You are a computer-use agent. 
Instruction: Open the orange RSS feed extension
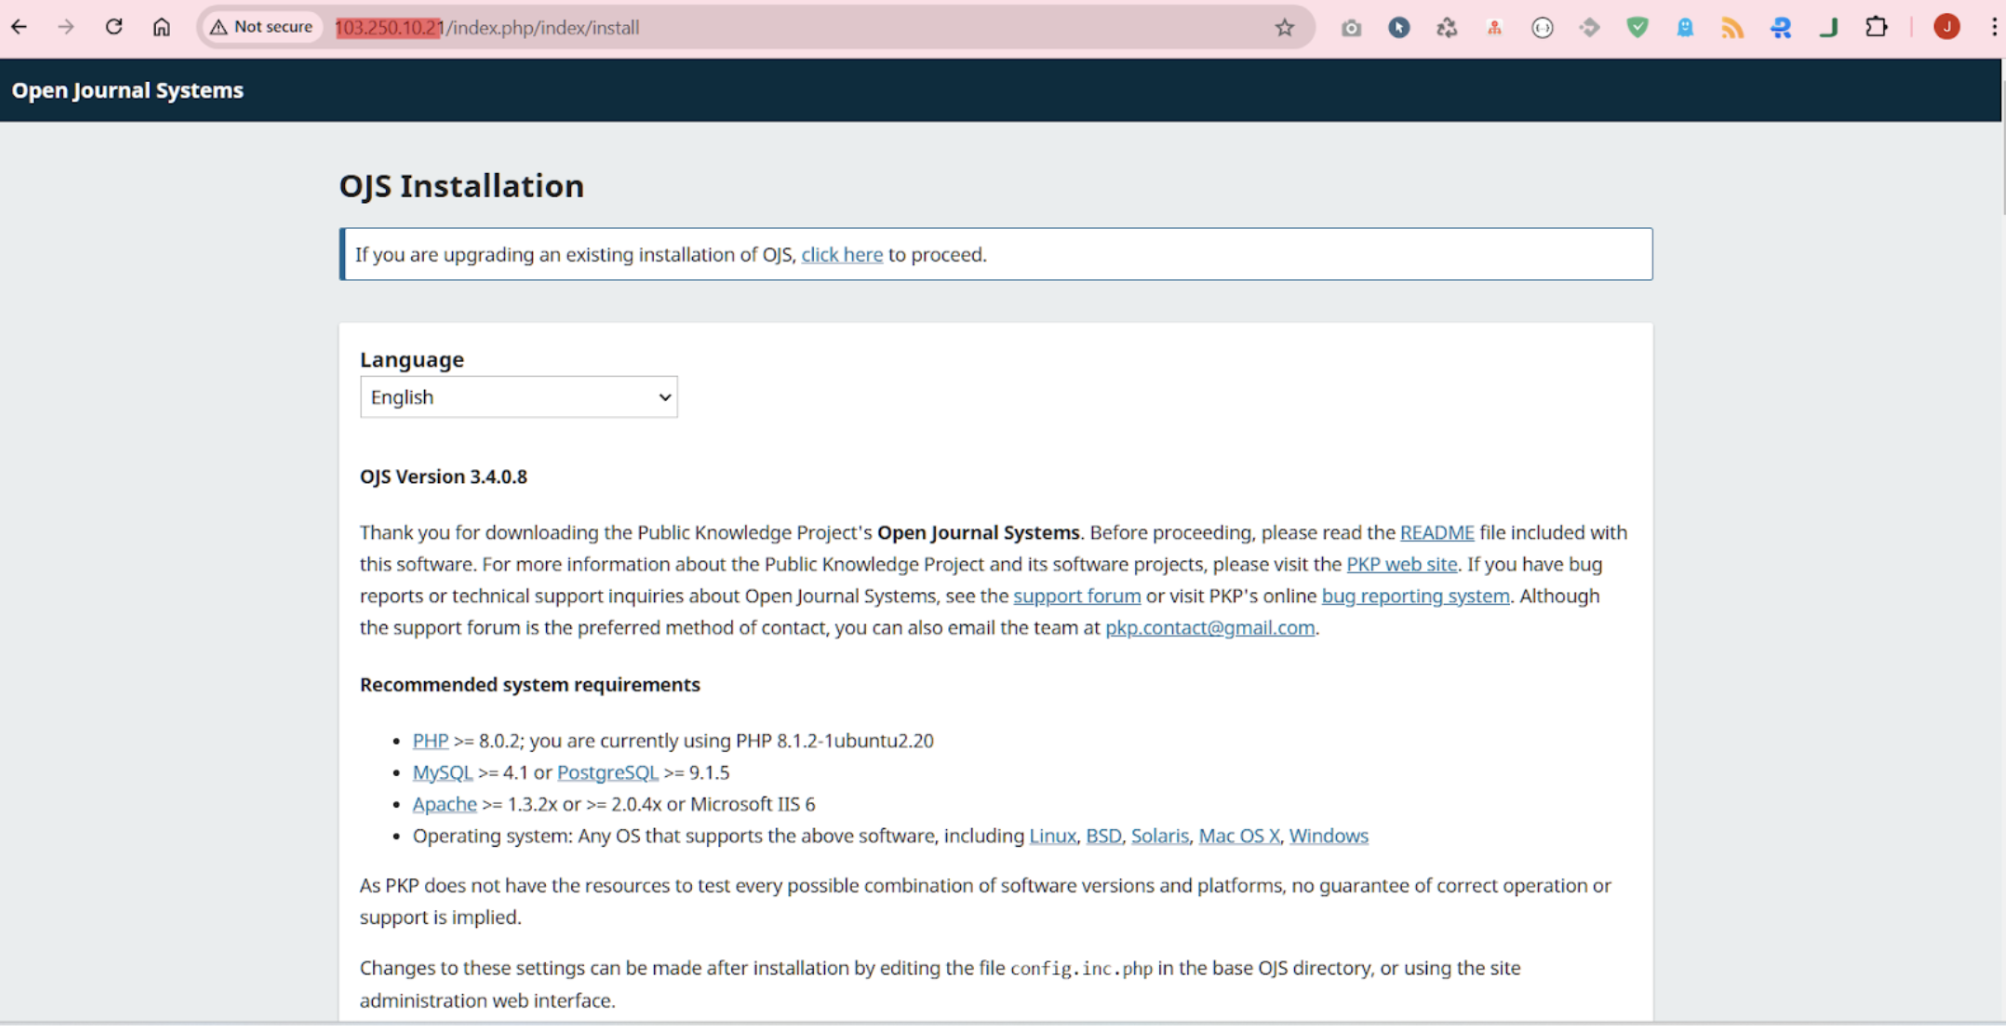tap(1733, 28)
